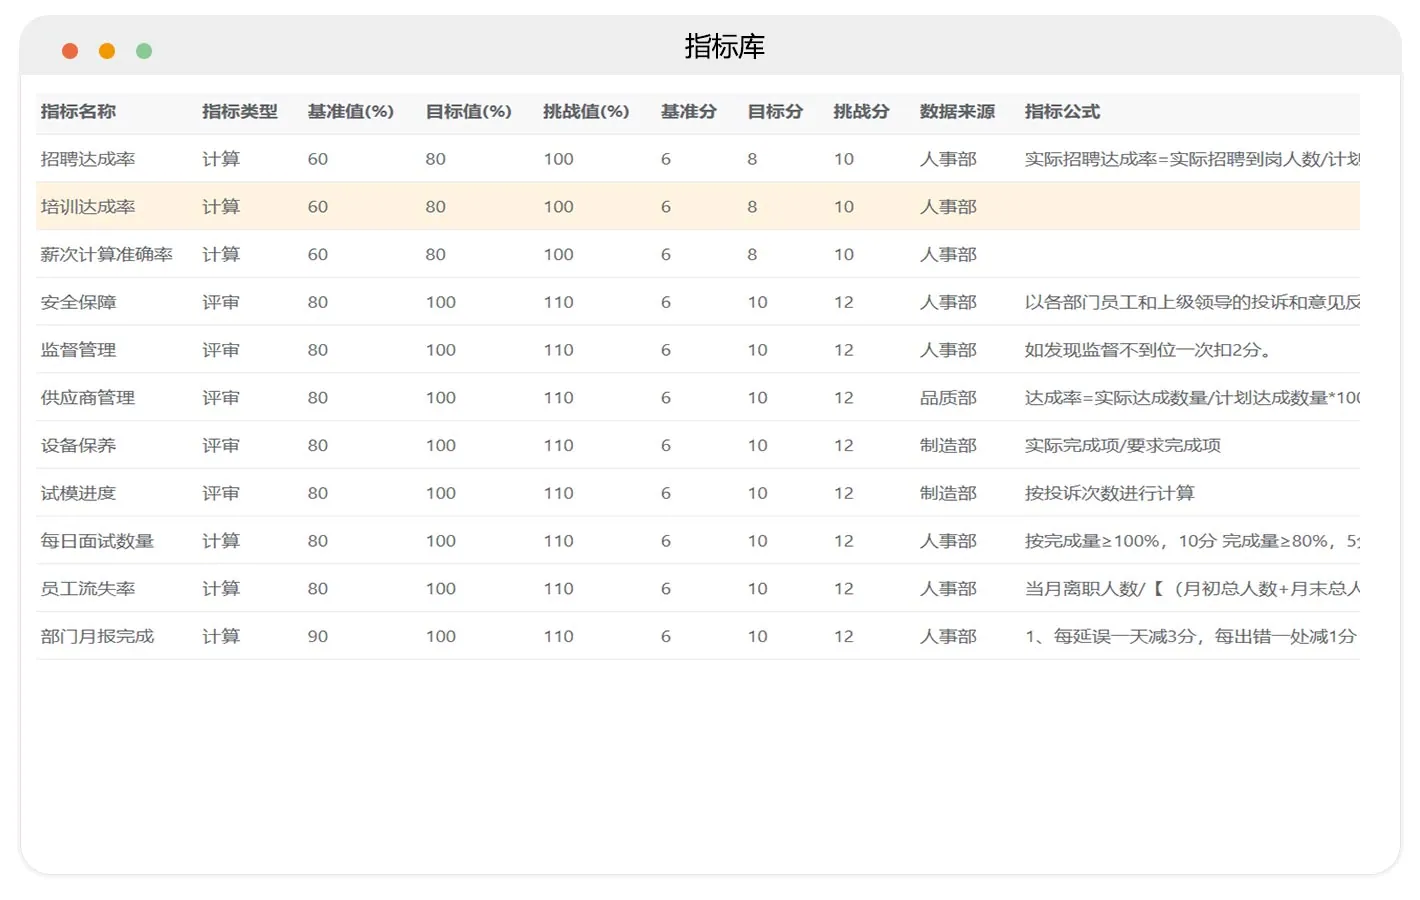Click the 基准值(%) column header
This screenshot has height=900, width=1420.
click(351, 112)
